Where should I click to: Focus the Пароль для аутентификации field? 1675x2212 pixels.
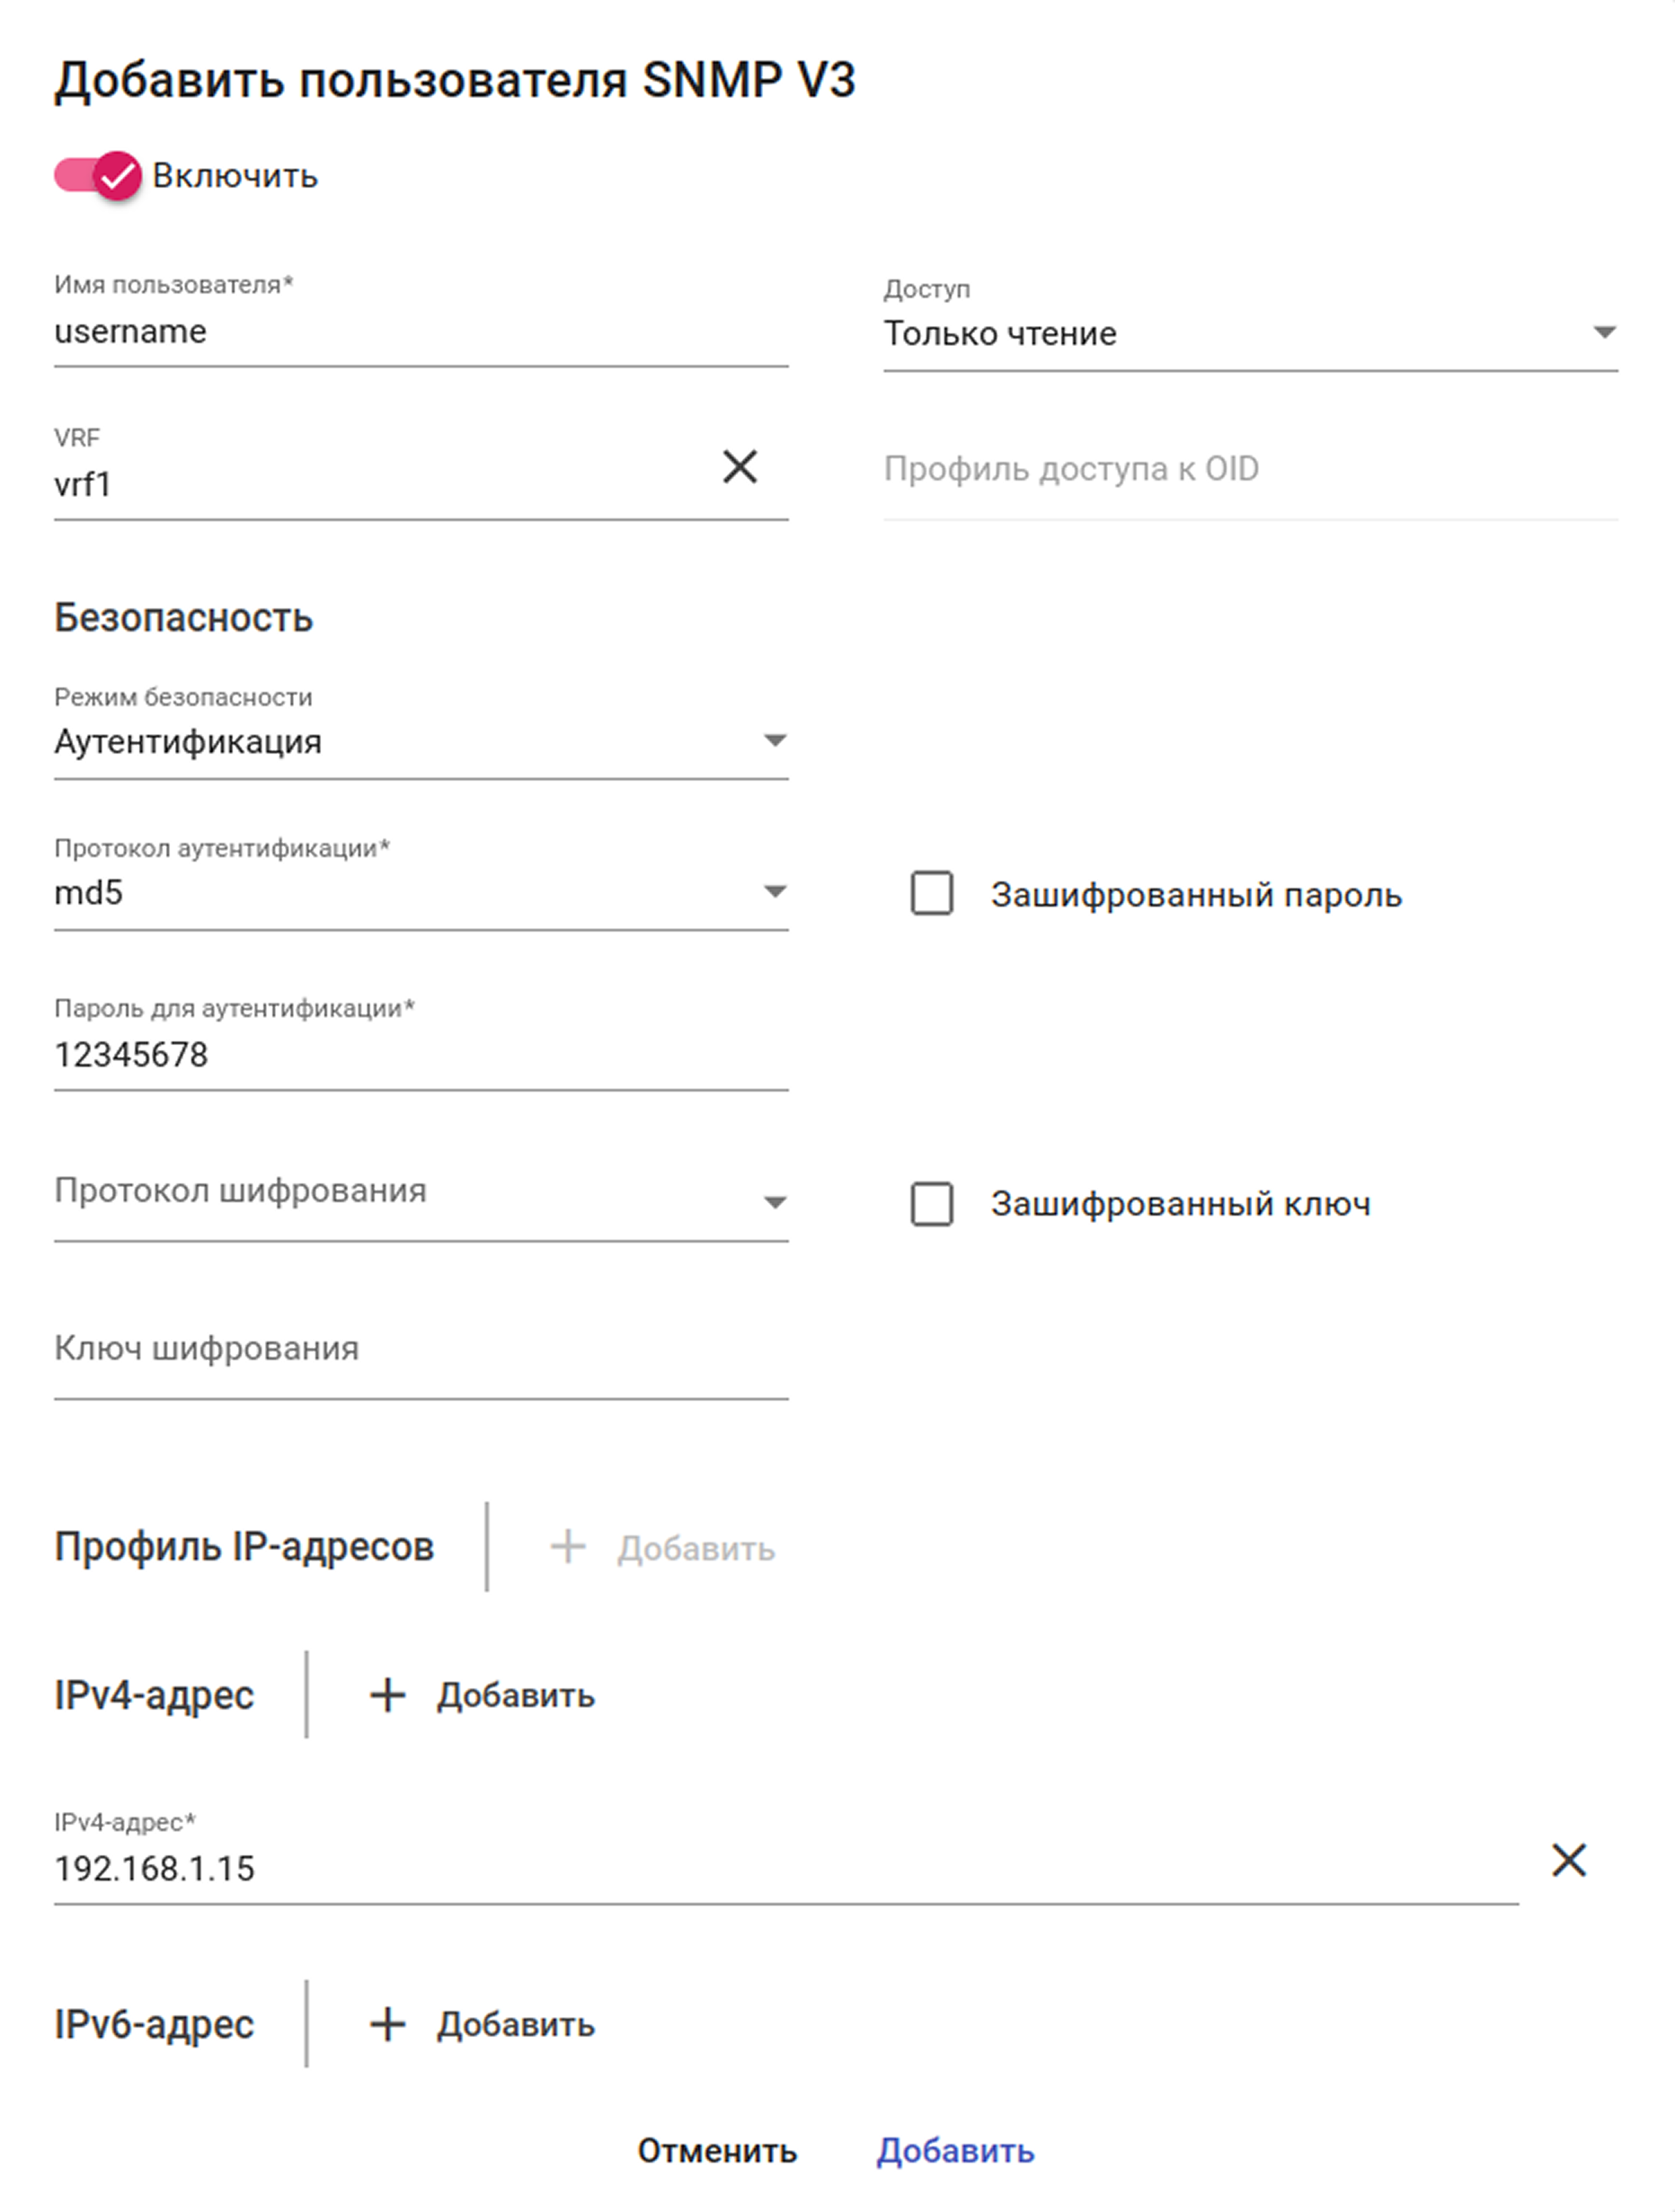click(420, 1055)
